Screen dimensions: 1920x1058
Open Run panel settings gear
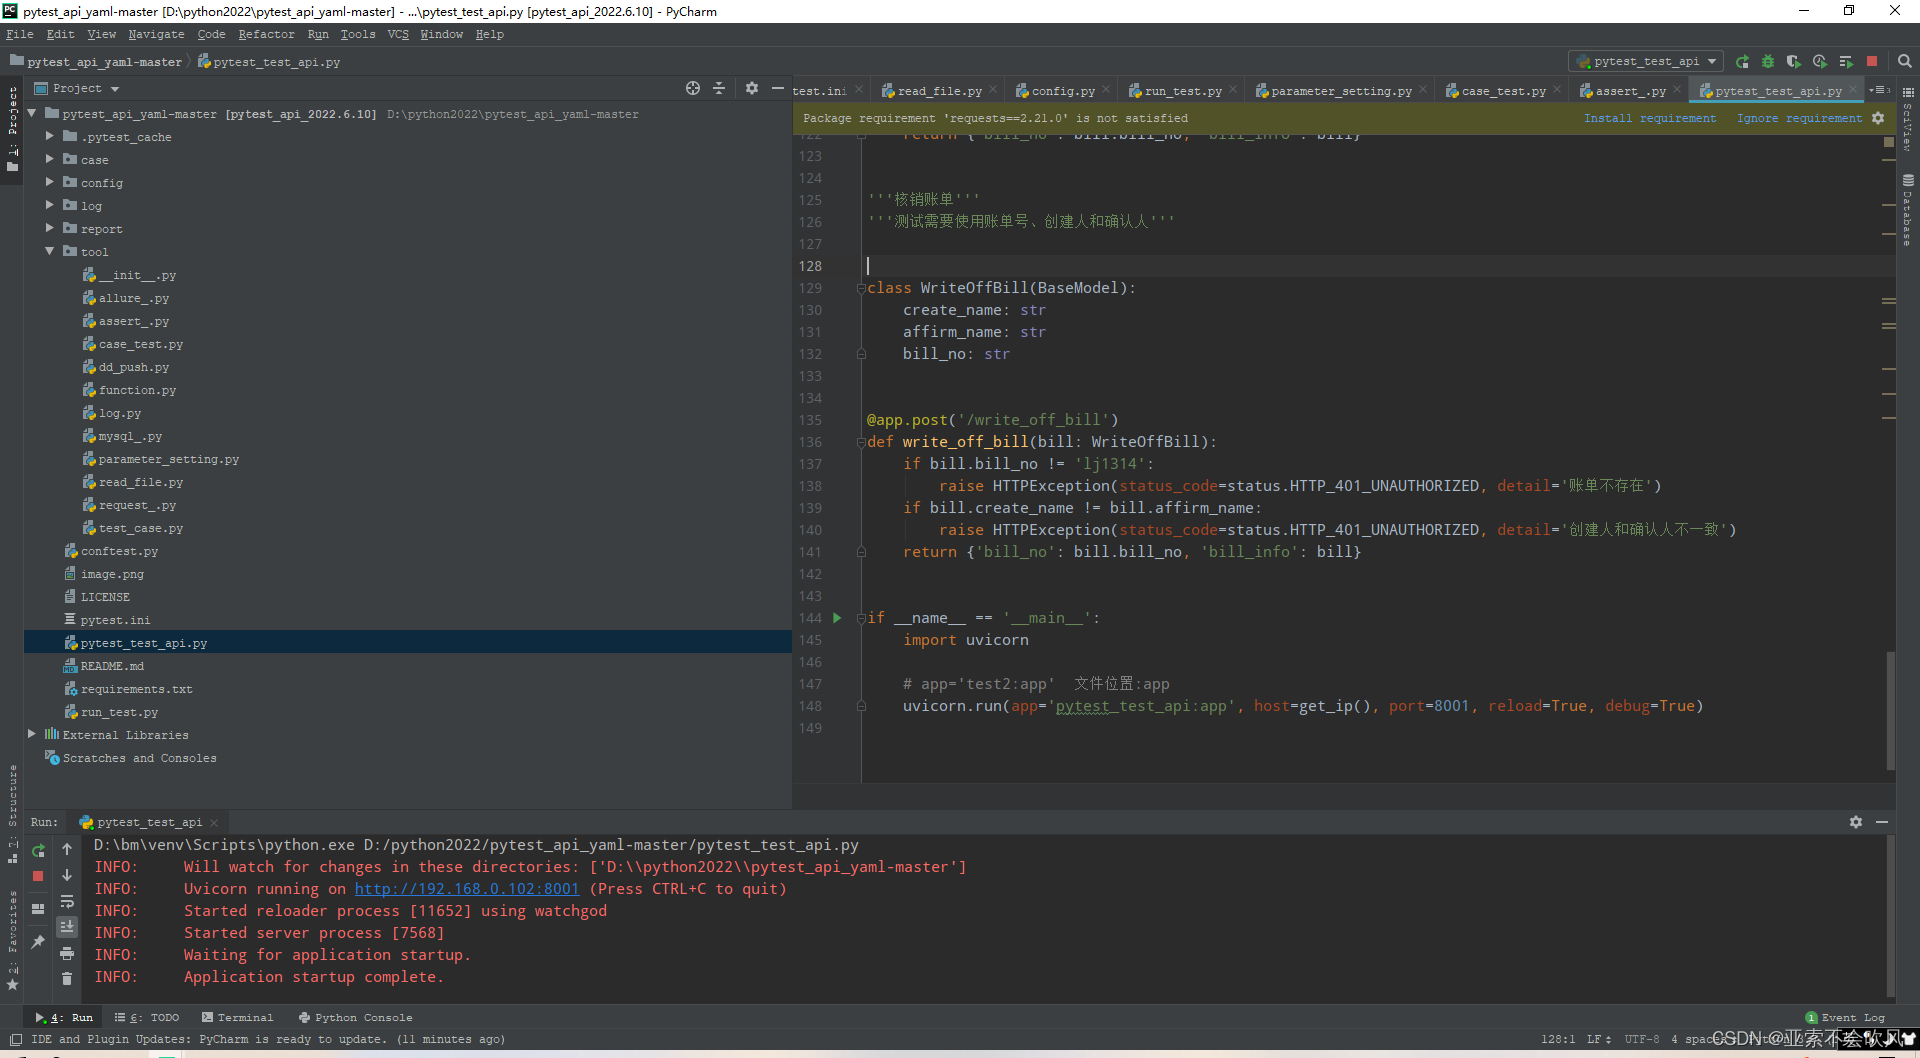coord(1856,822)
